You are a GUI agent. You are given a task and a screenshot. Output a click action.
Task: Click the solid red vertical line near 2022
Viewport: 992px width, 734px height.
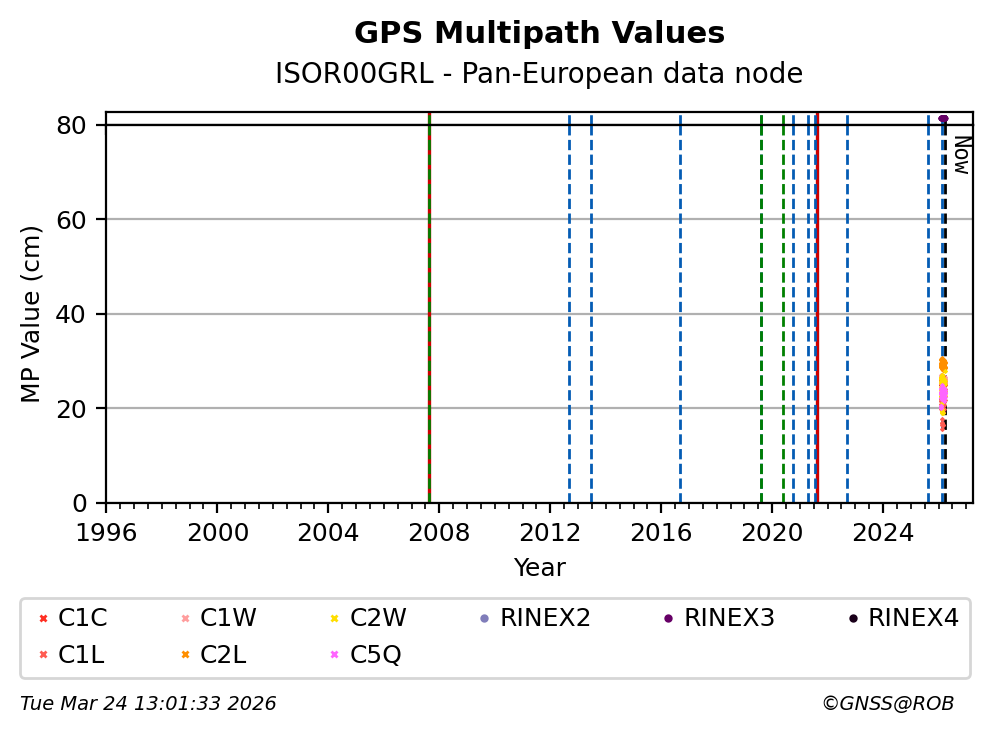click(x=817, y=300)
